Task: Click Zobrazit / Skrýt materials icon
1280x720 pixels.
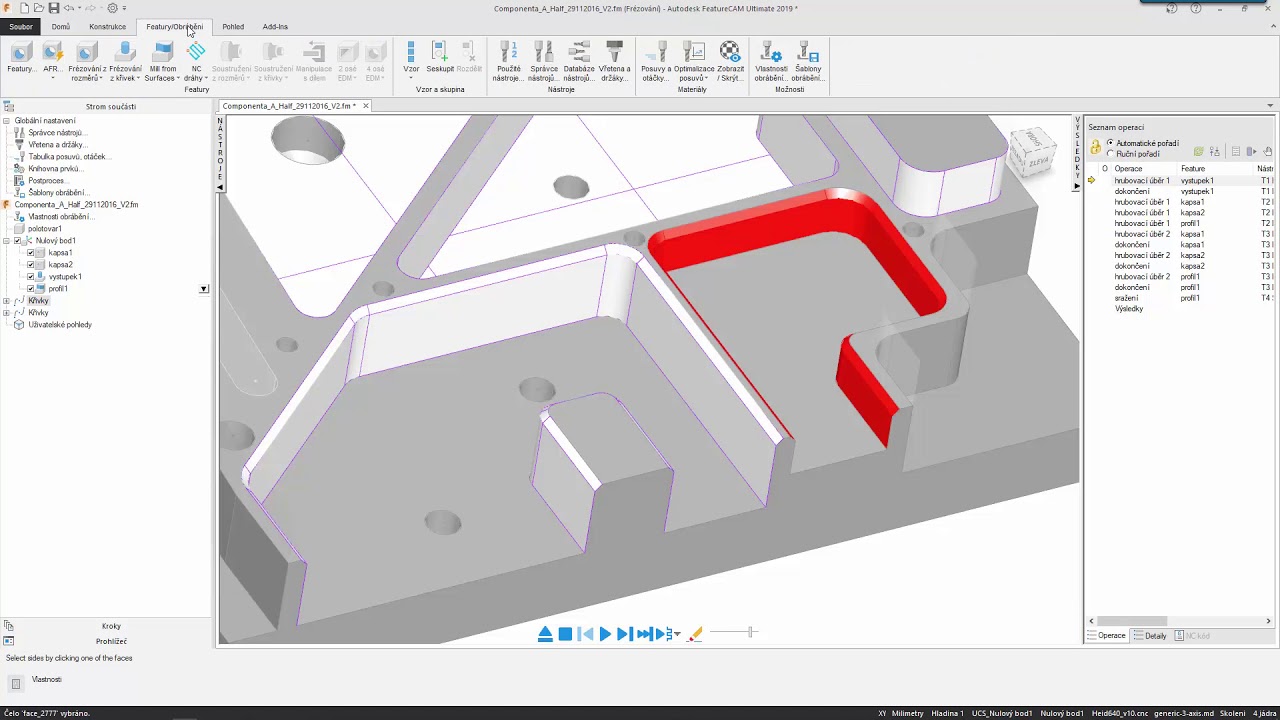Action: click(x=730, y=60)
